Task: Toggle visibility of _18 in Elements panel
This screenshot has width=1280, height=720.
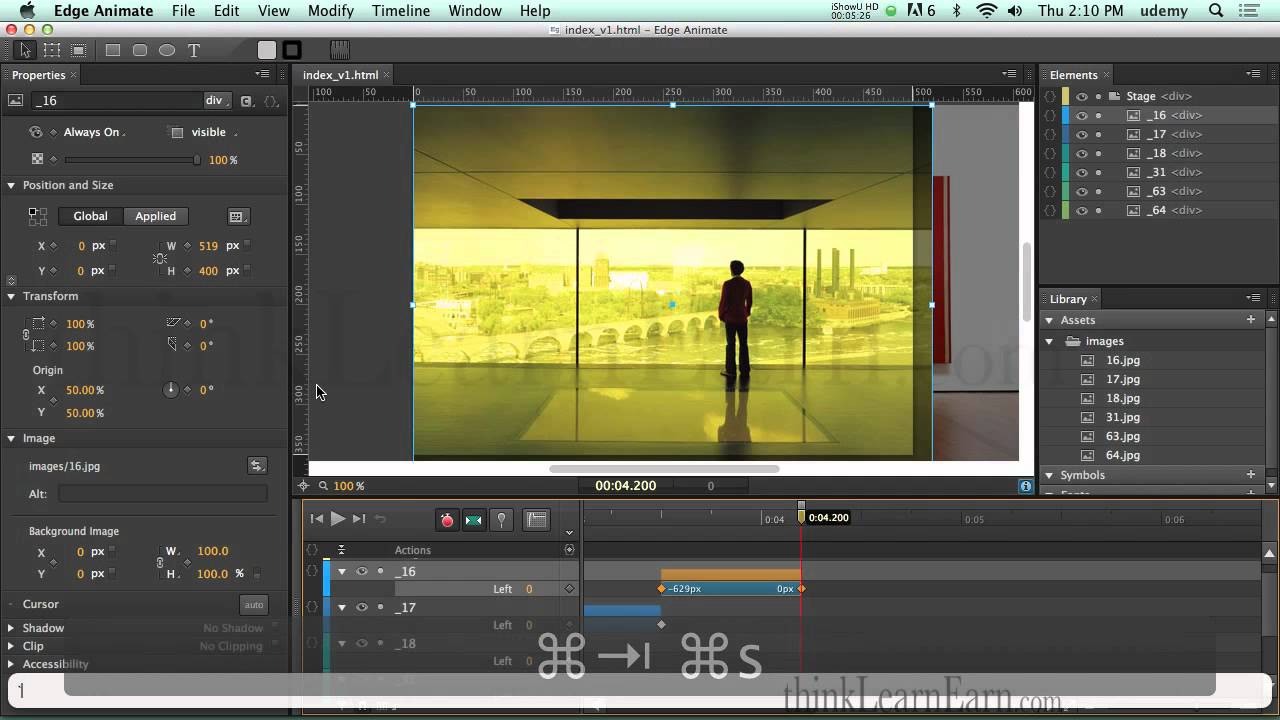Action: pos(1082,153)
